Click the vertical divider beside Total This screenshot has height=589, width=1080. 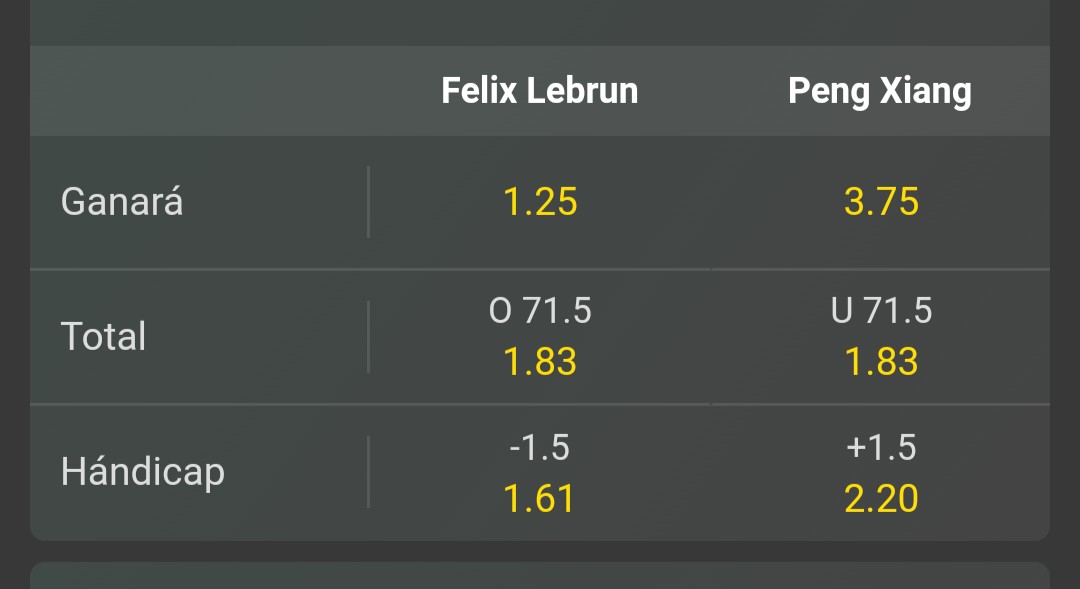[x=368, y=337]
